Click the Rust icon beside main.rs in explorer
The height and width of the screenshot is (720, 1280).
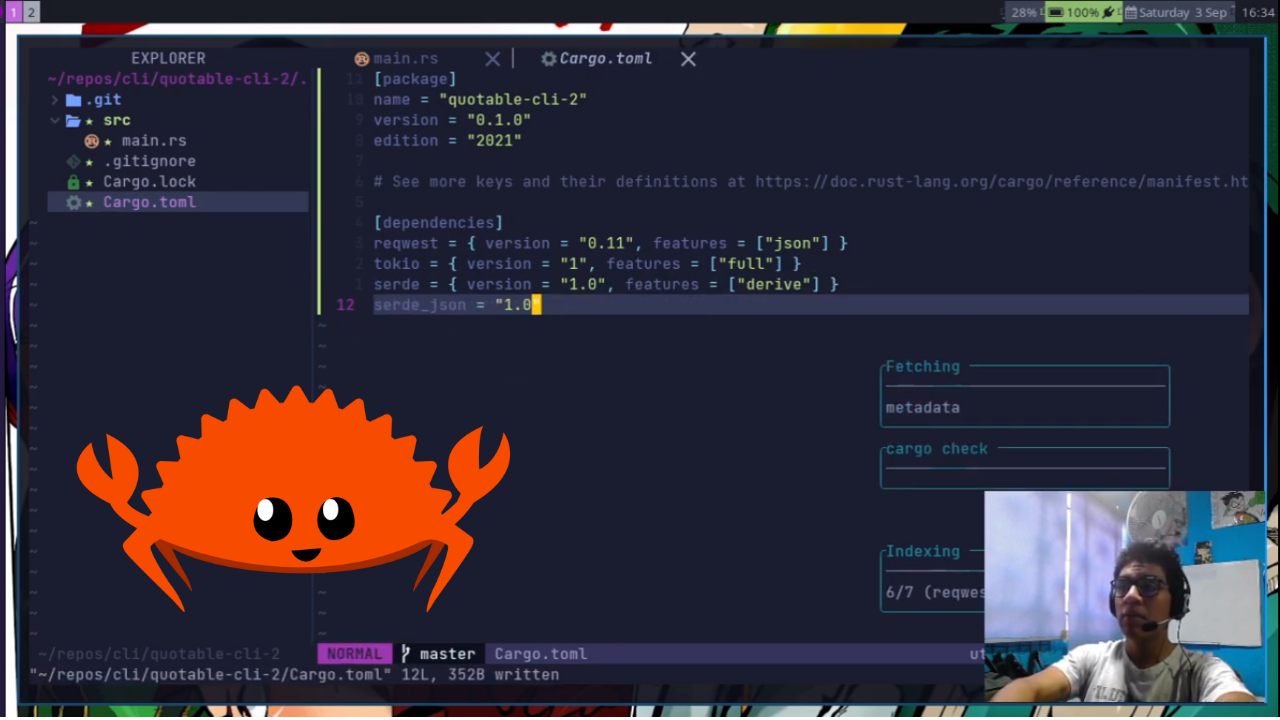(x=92, y=141)
